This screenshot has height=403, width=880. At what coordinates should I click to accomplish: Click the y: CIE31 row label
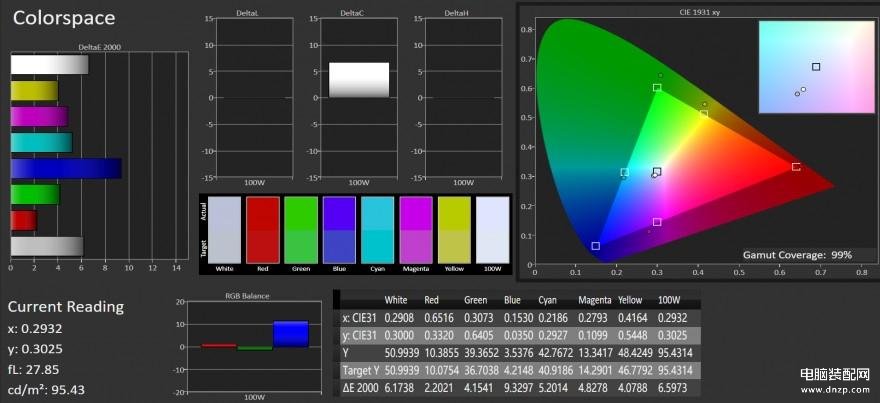(x=360, y=336)
